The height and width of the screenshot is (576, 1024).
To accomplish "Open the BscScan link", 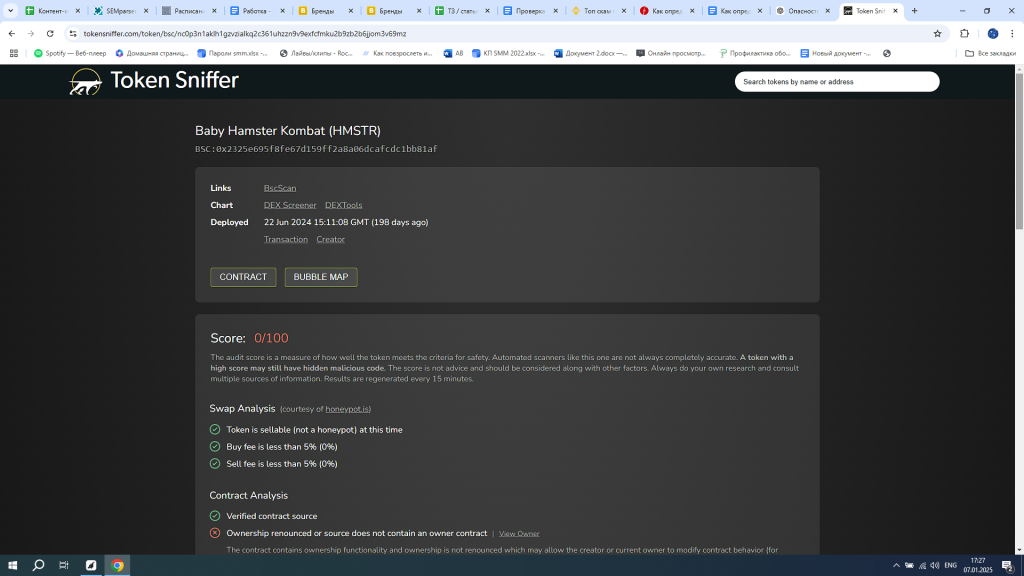I will coord(280,188).
